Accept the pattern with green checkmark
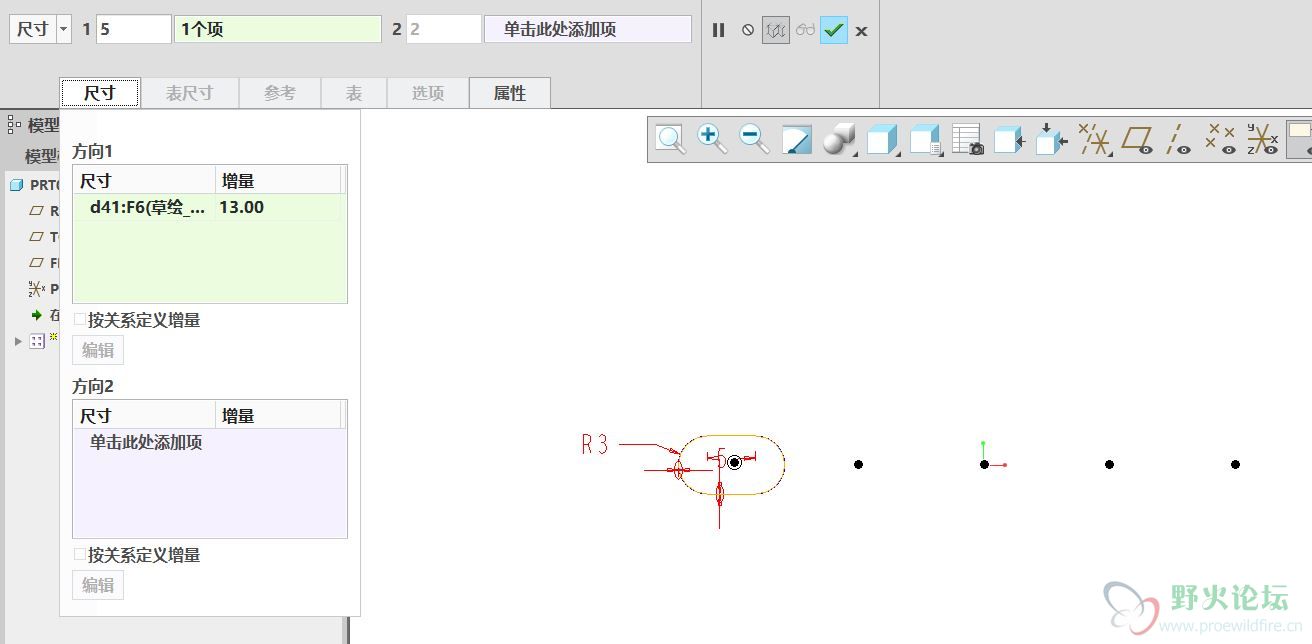The height and width of the screenshot is (644, 1312). (x=834, y=30)
